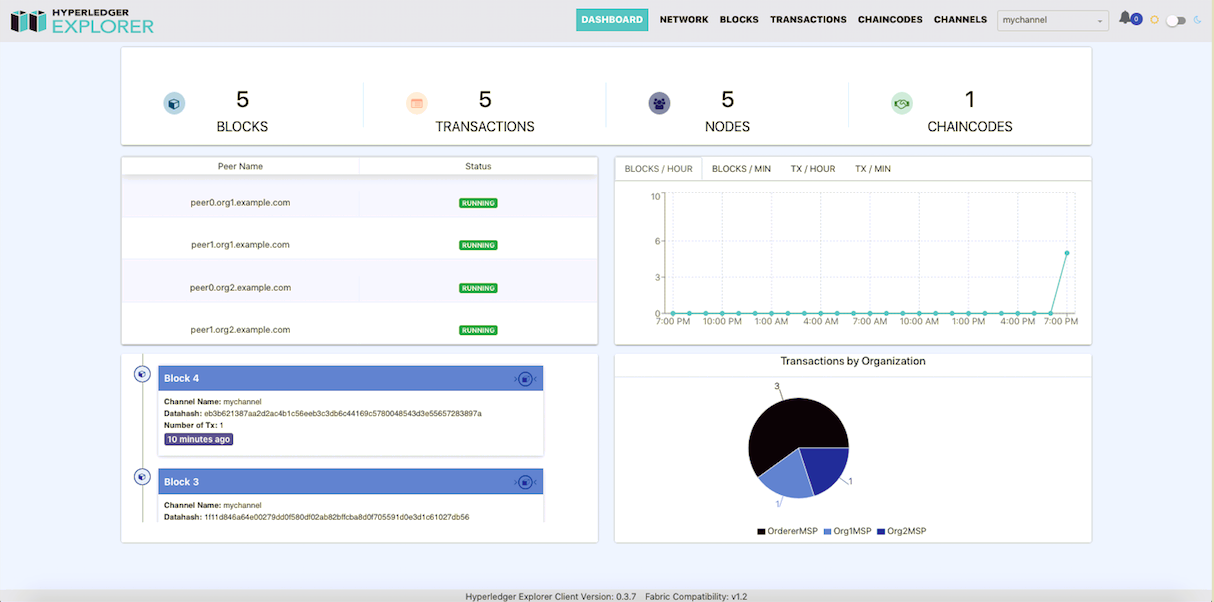Open the NETWORK menu item
This screenshot has width=1214, height=602.
(x=684, y=20)
